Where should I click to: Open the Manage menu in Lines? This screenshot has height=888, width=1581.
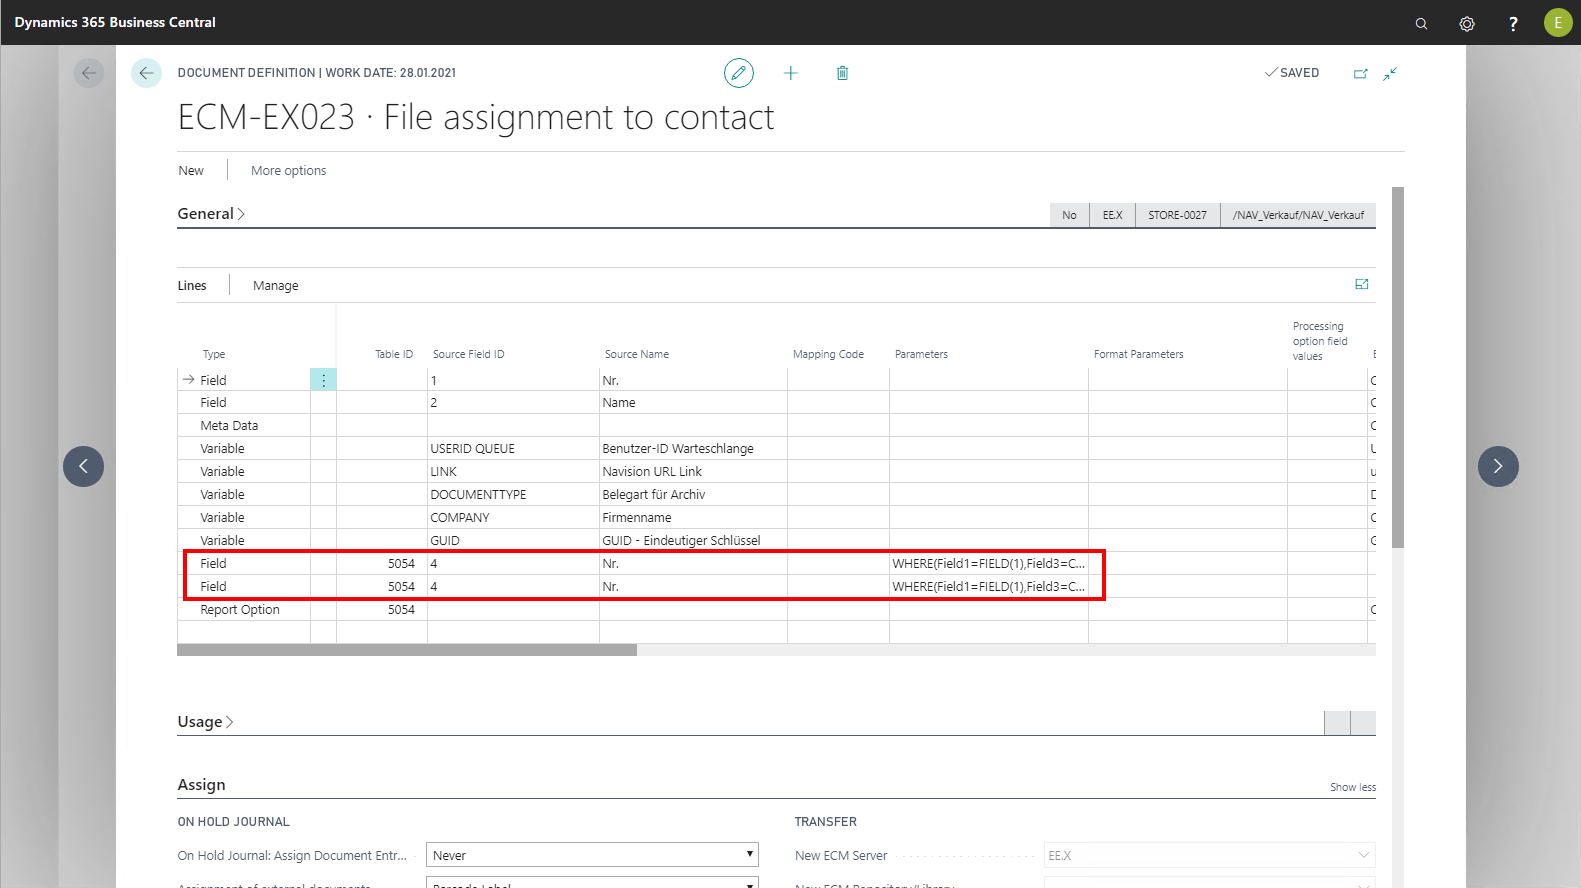pyautogui.click(x=275, y=286)
